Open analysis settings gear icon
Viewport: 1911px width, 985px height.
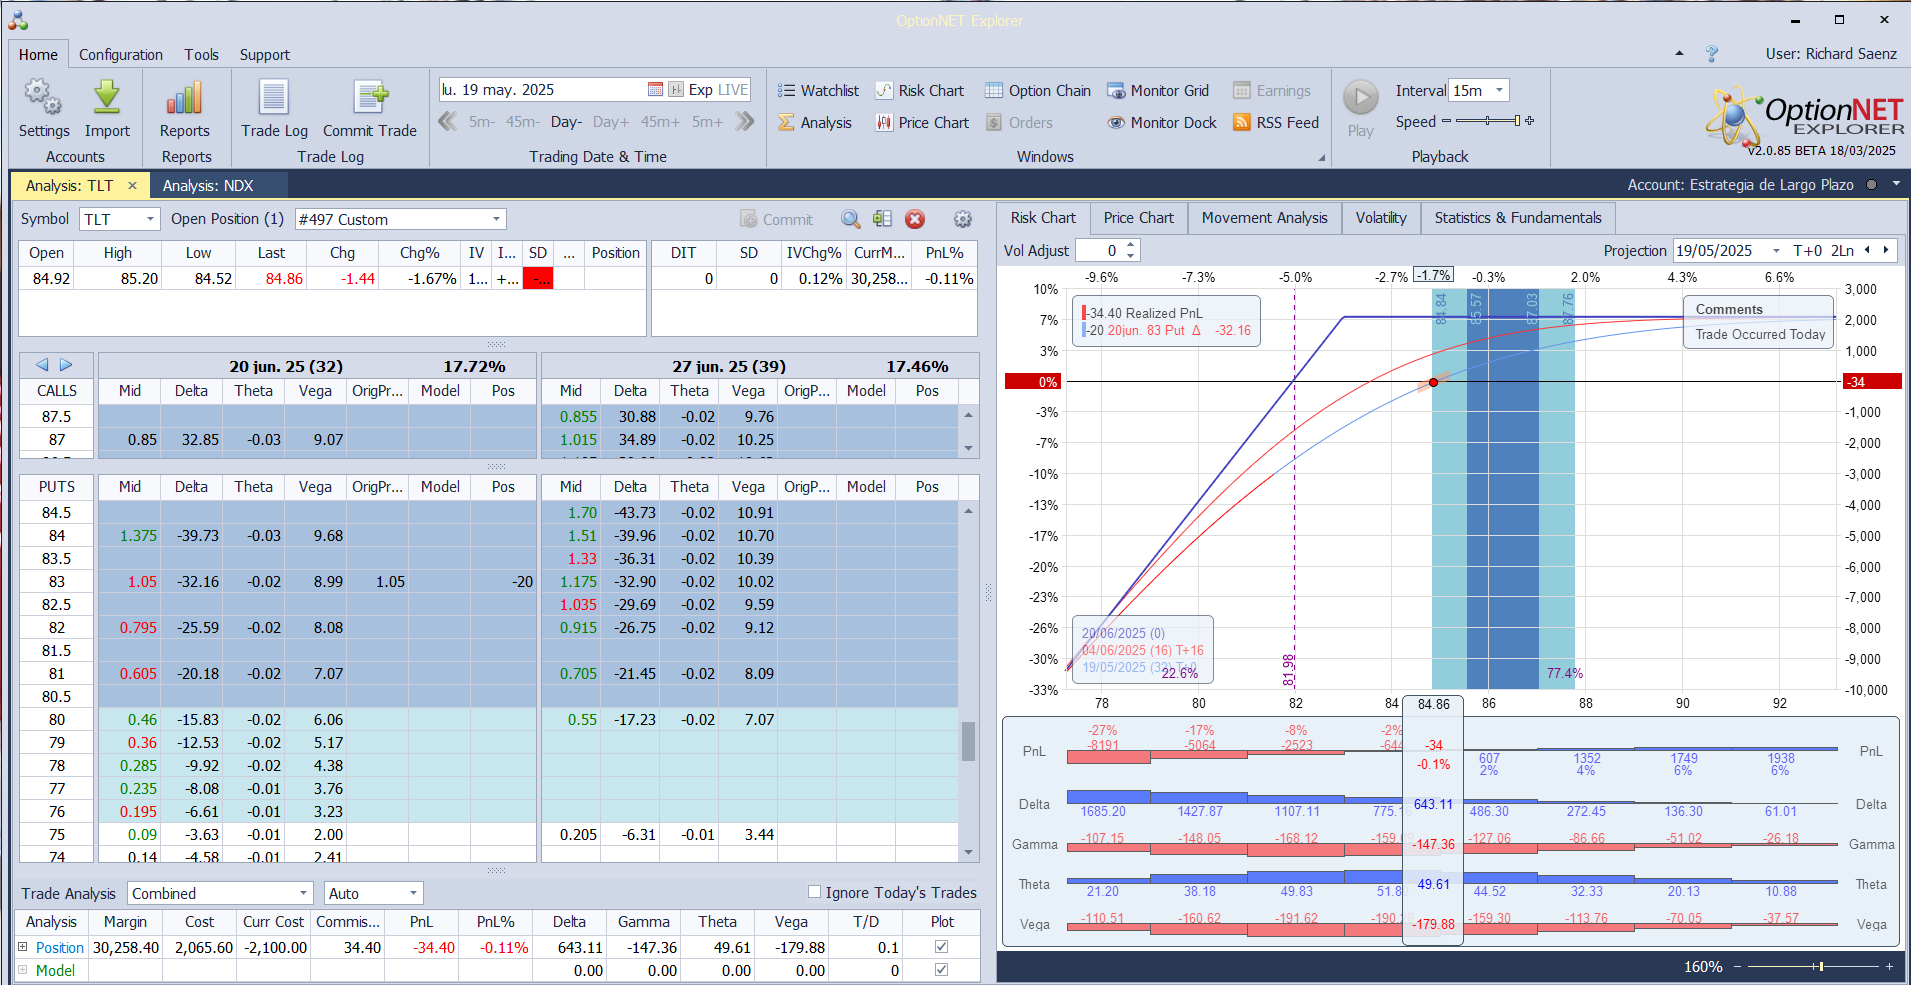(x=963, y=219)
